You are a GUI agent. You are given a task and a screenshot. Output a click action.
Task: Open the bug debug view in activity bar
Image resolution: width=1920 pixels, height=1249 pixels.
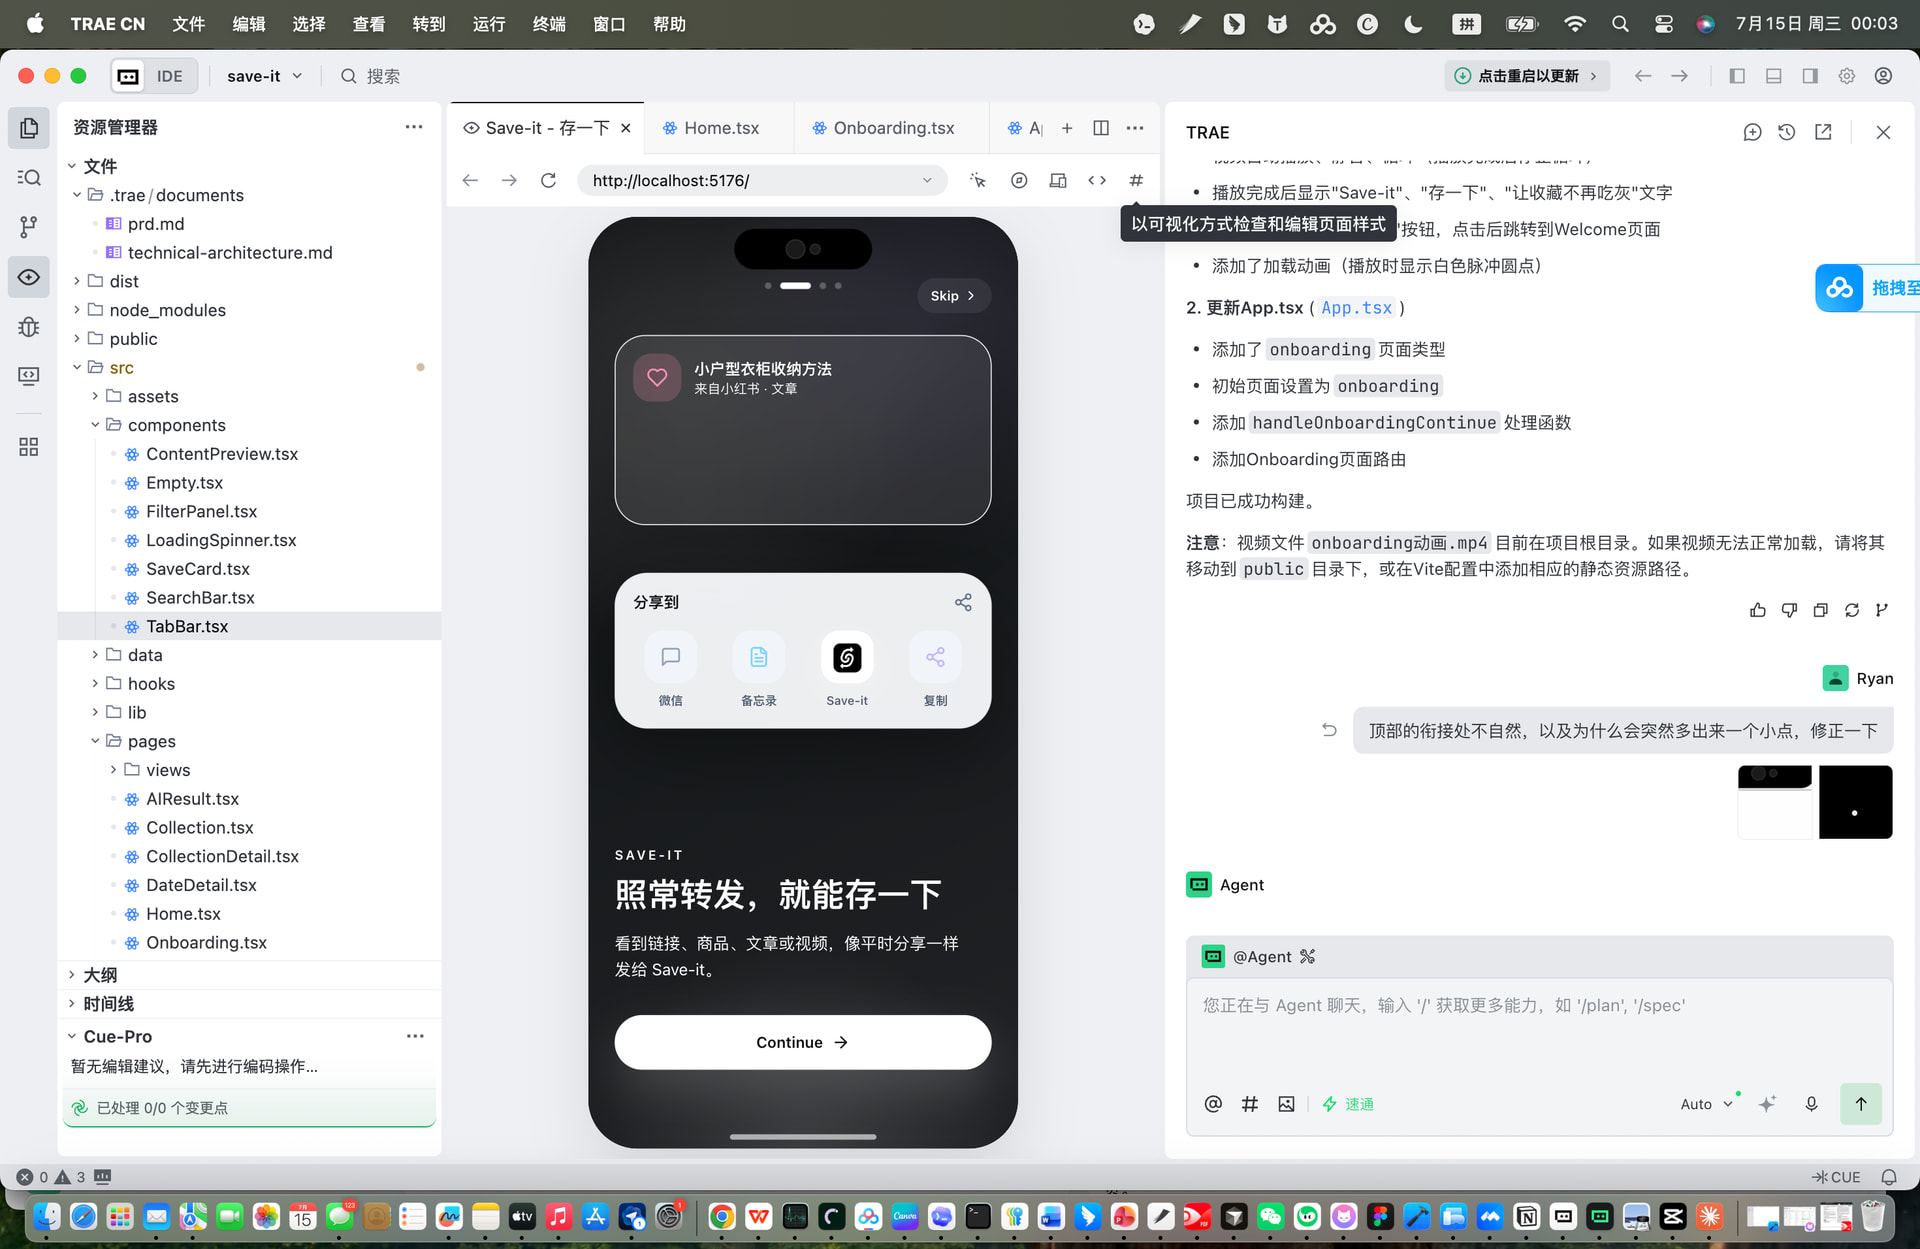pyautogui.click(x=29, y=327)
